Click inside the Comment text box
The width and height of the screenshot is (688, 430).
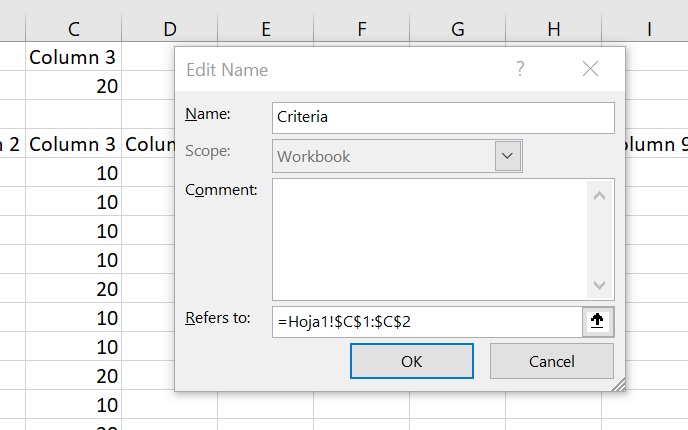click(x=430, y=238)
